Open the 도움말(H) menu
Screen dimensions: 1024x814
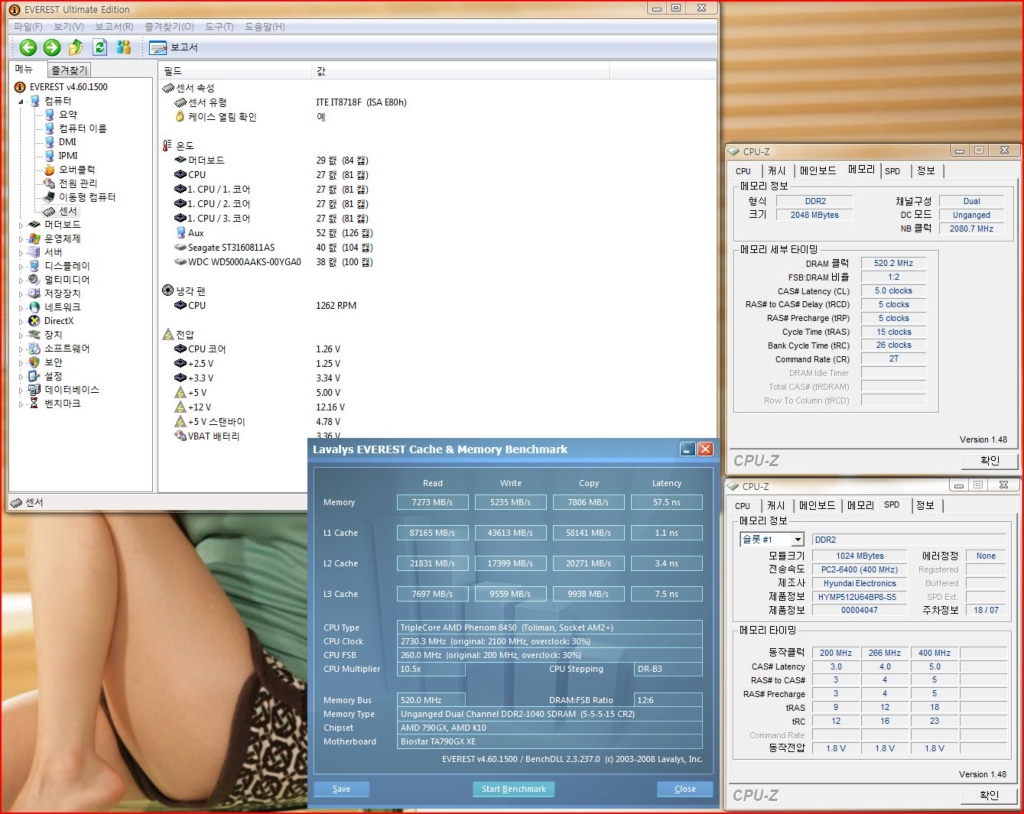tap(264, 27)
